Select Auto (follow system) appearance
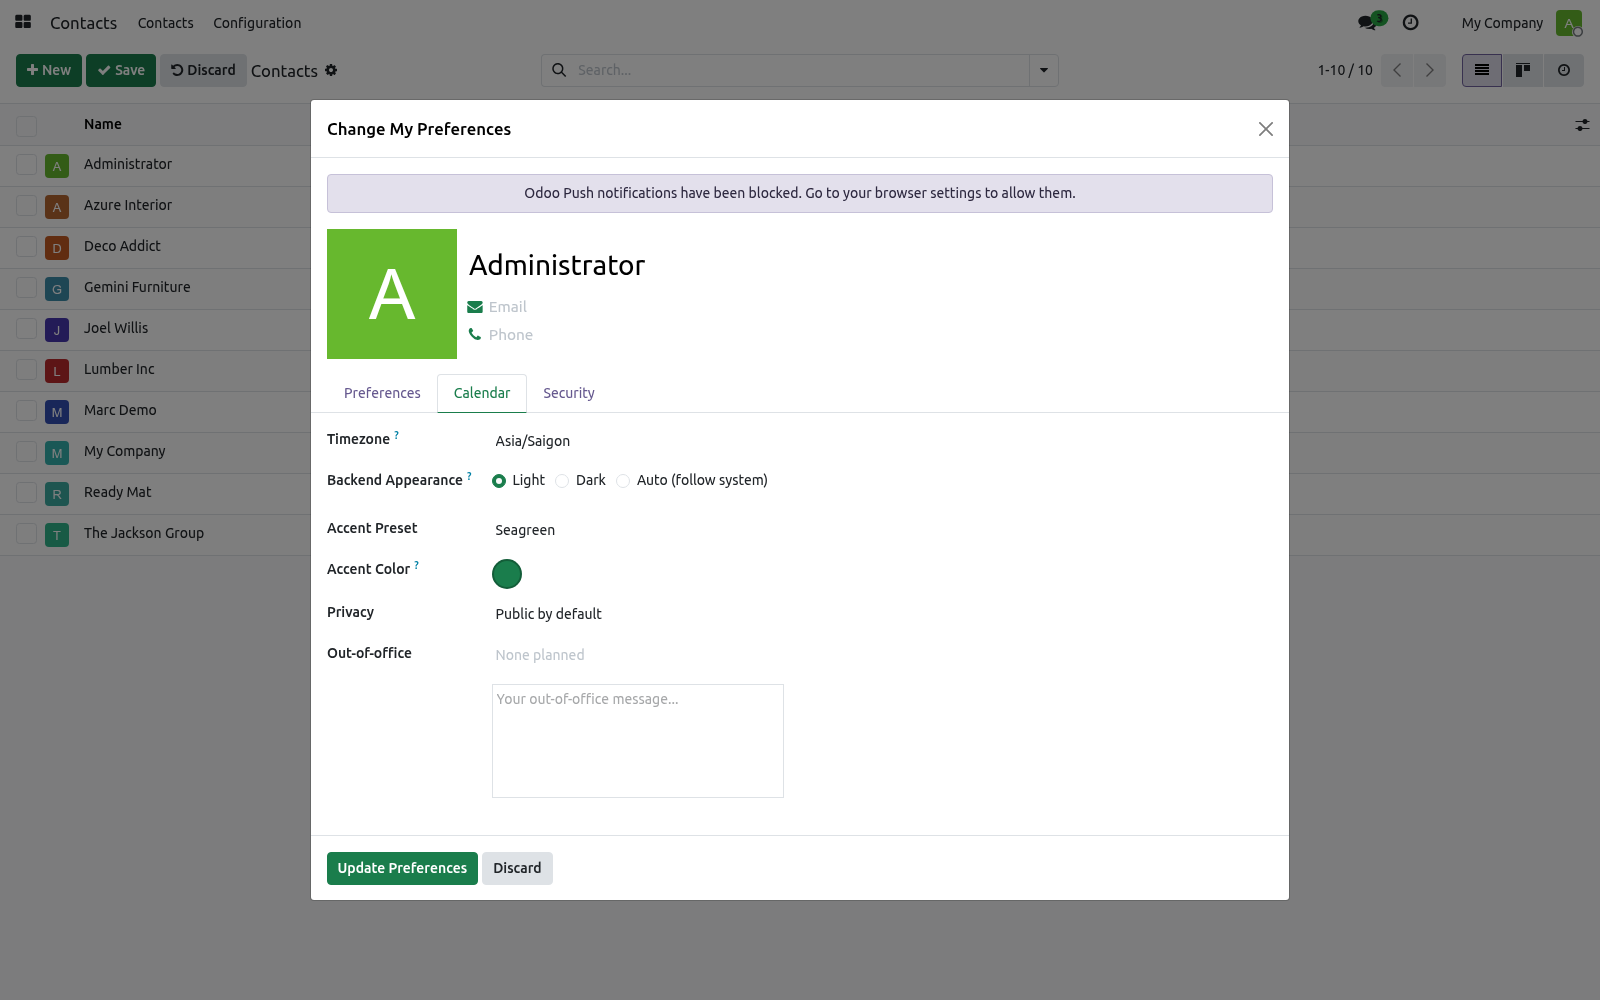Image resolution: width=1600 pixels, height=1000 pixels. click(623, 481)
